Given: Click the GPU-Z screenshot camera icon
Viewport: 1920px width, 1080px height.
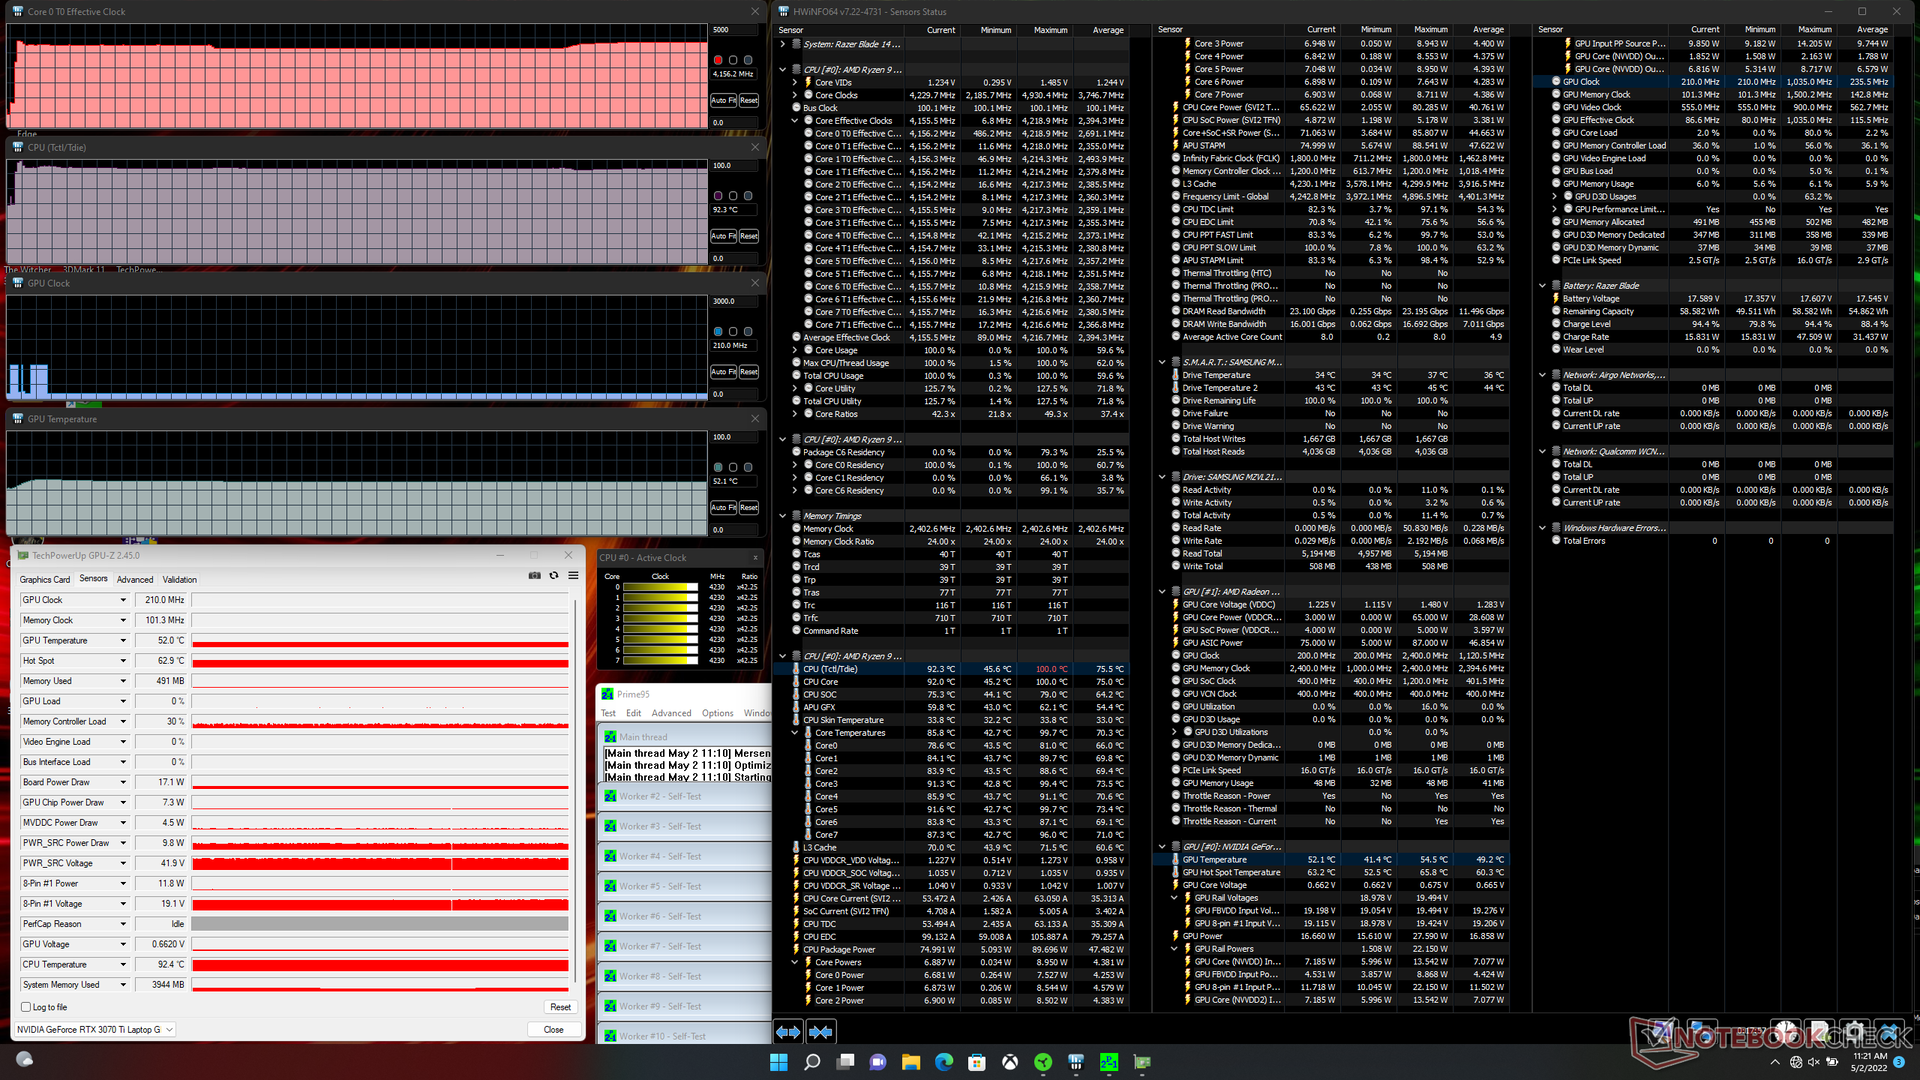Looking at the screenshot, I should point(534,575).
